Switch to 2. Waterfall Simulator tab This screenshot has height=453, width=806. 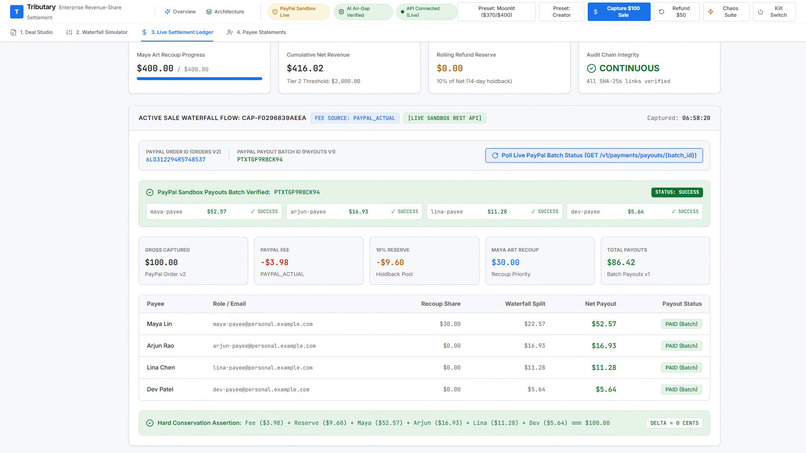click(x=97, y=32)
